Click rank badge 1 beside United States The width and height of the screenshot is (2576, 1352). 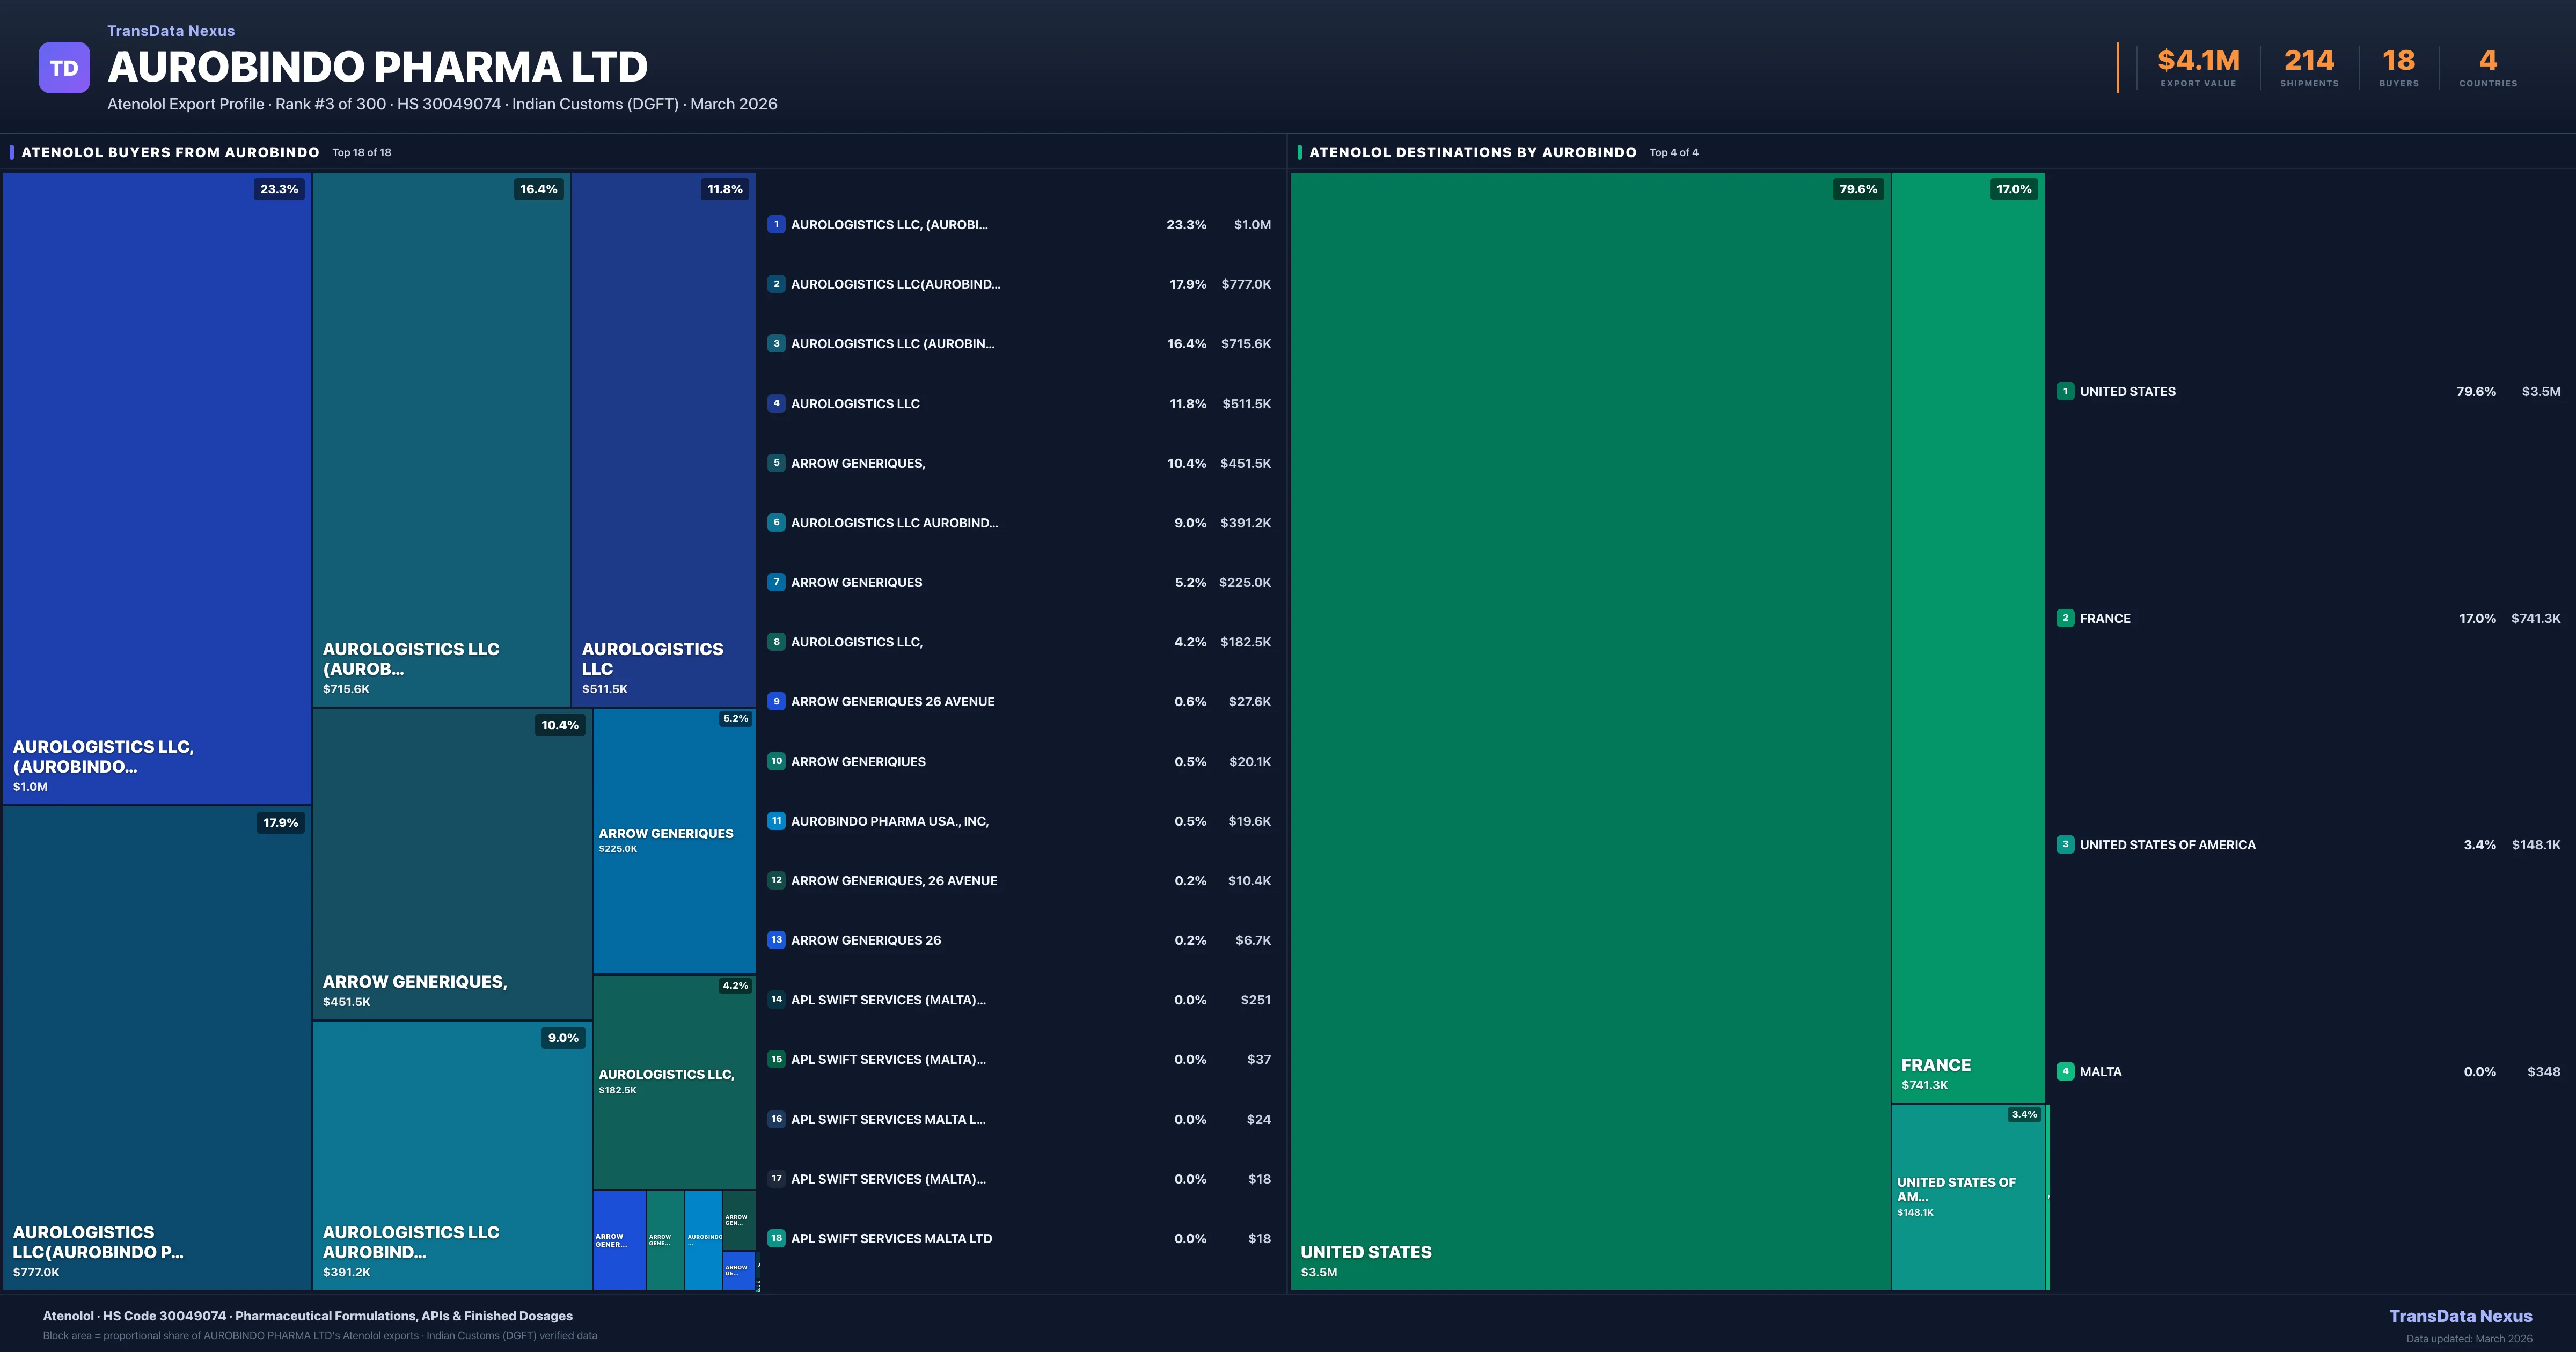(x=2065, y=391)
